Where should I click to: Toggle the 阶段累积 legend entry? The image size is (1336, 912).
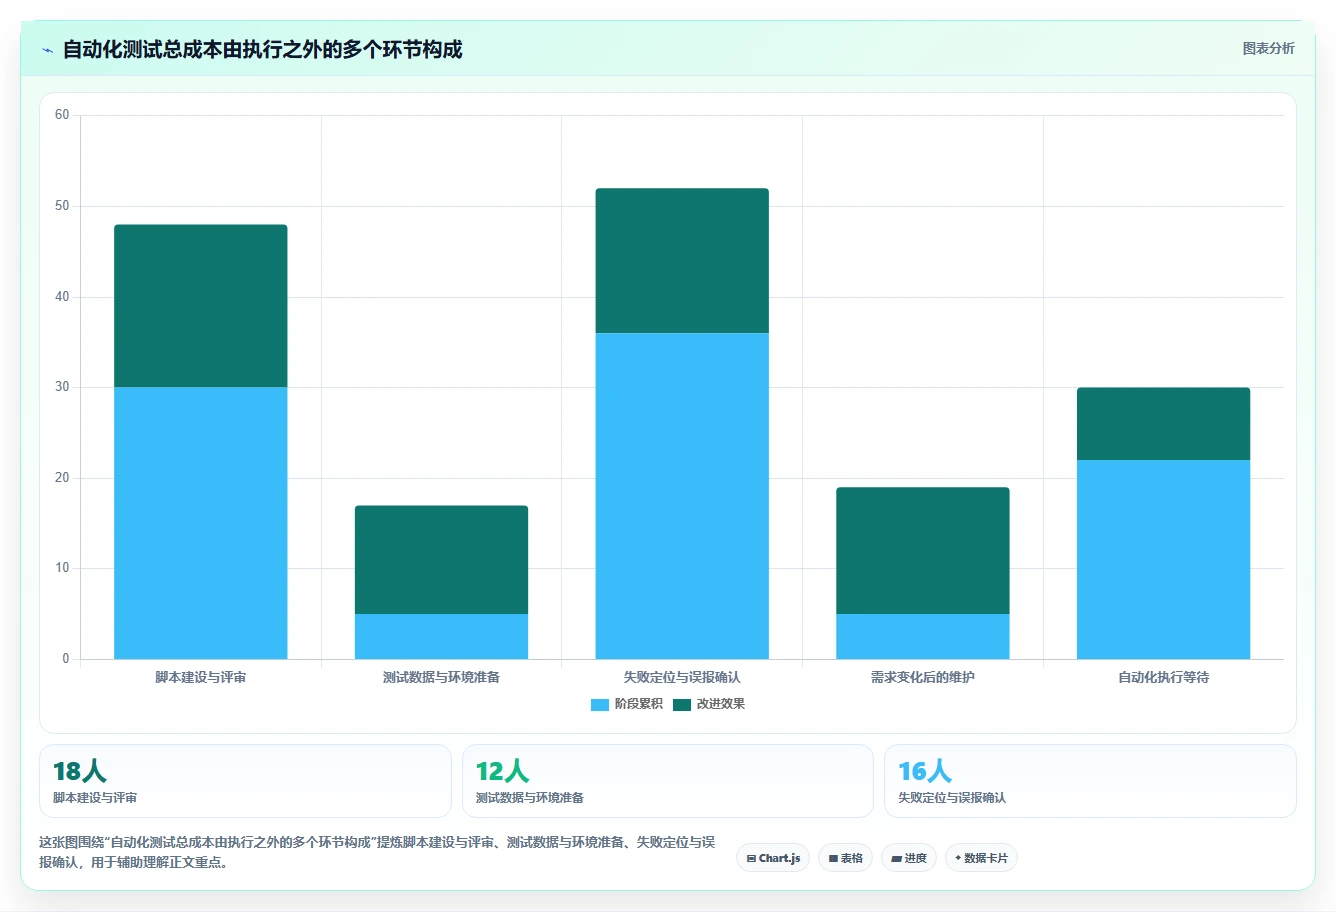pyautogui.click(x=627, y=704)
